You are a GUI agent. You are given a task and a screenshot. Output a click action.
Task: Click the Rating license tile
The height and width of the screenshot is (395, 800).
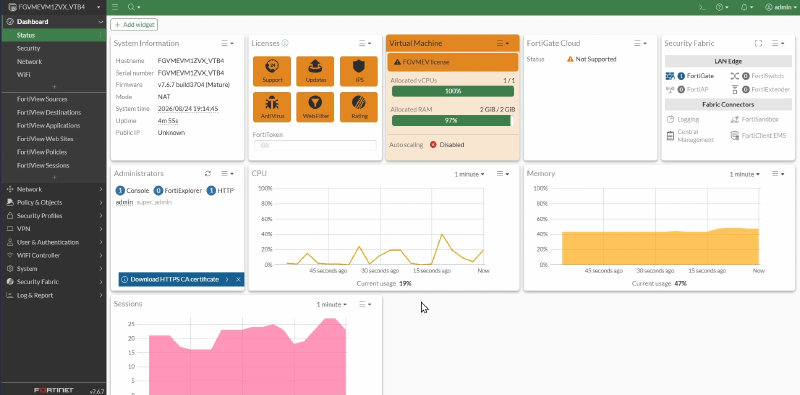point(359,107)
